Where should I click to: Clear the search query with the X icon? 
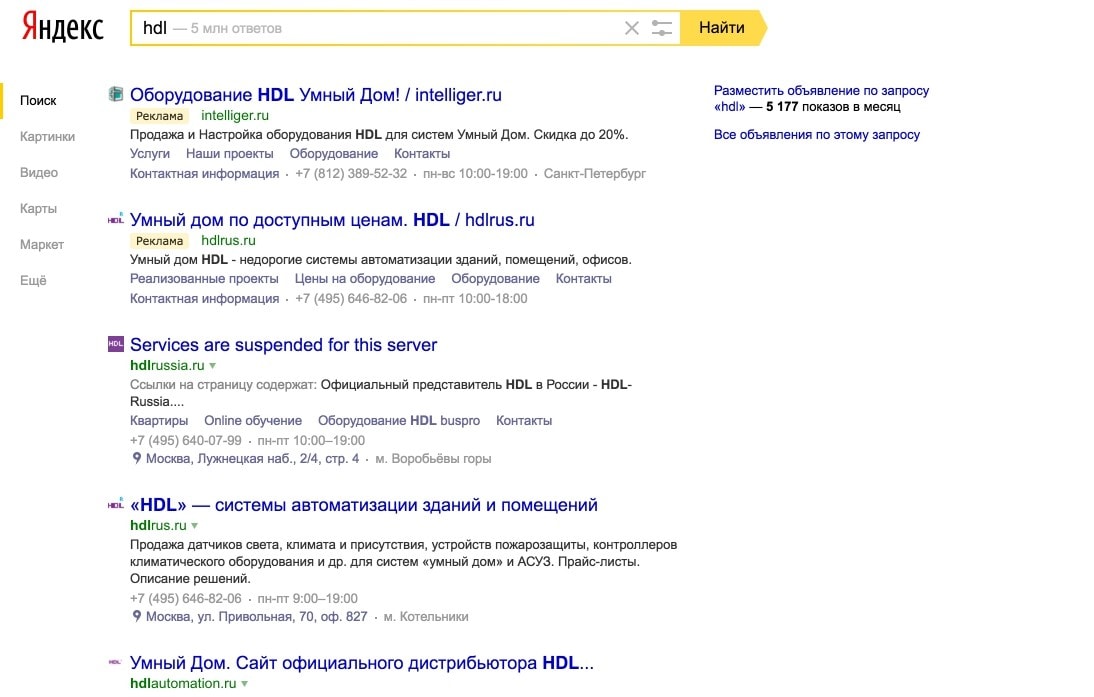click(632, 28)
